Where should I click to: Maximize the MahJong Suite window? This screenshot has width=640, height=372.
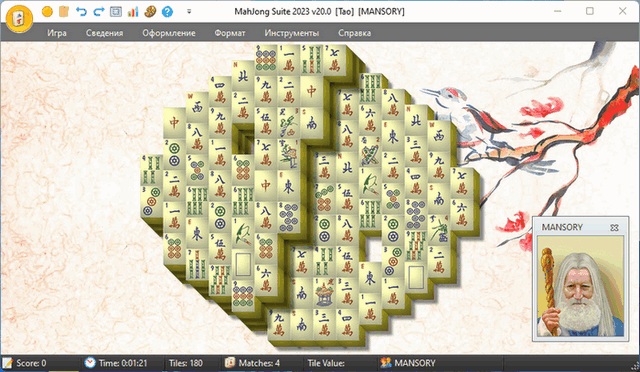click(x=590, y=11)
